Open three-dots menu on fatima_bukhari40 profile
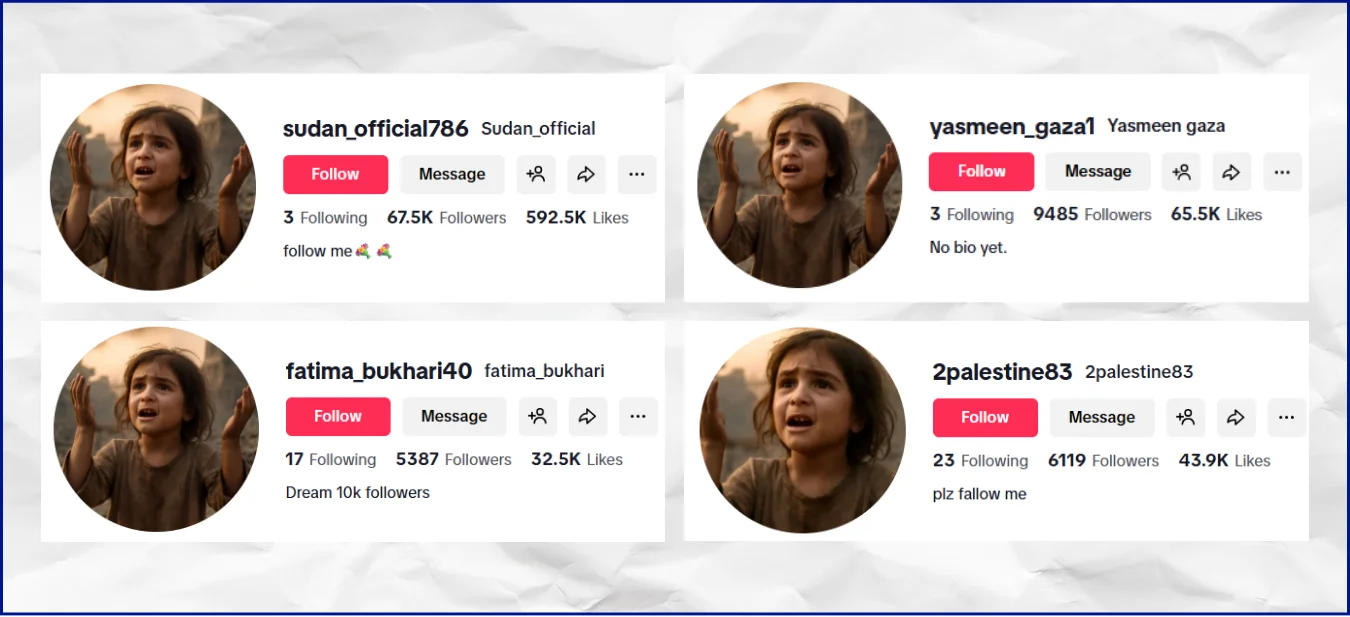 [639, 416]
